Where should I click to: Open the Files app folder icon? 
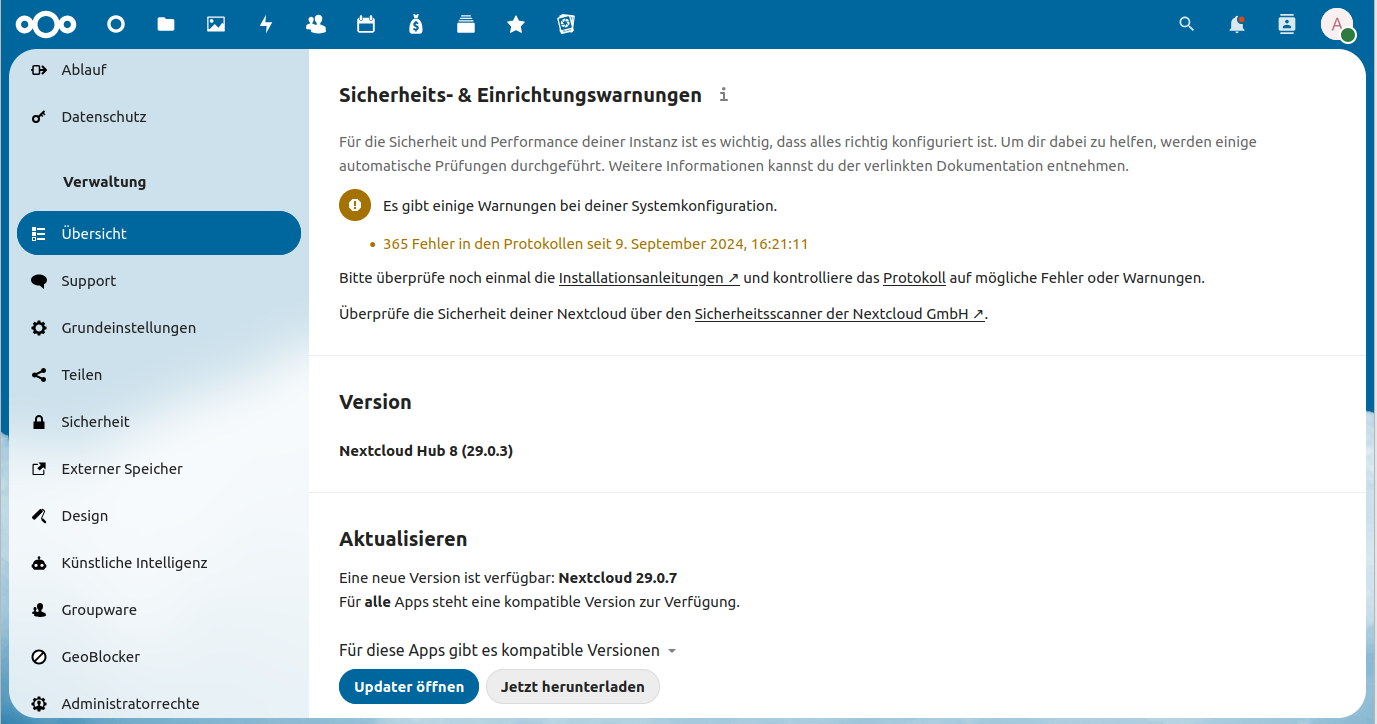coord(166,24)
